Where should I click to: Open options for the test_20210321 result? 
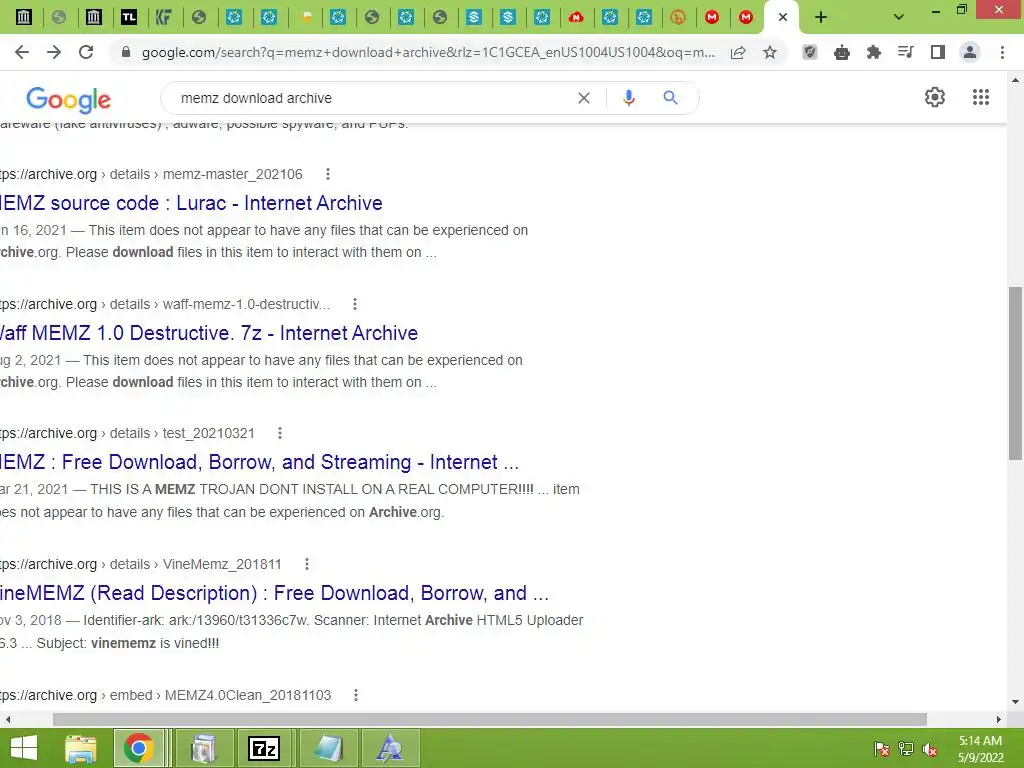pos(280,434)
